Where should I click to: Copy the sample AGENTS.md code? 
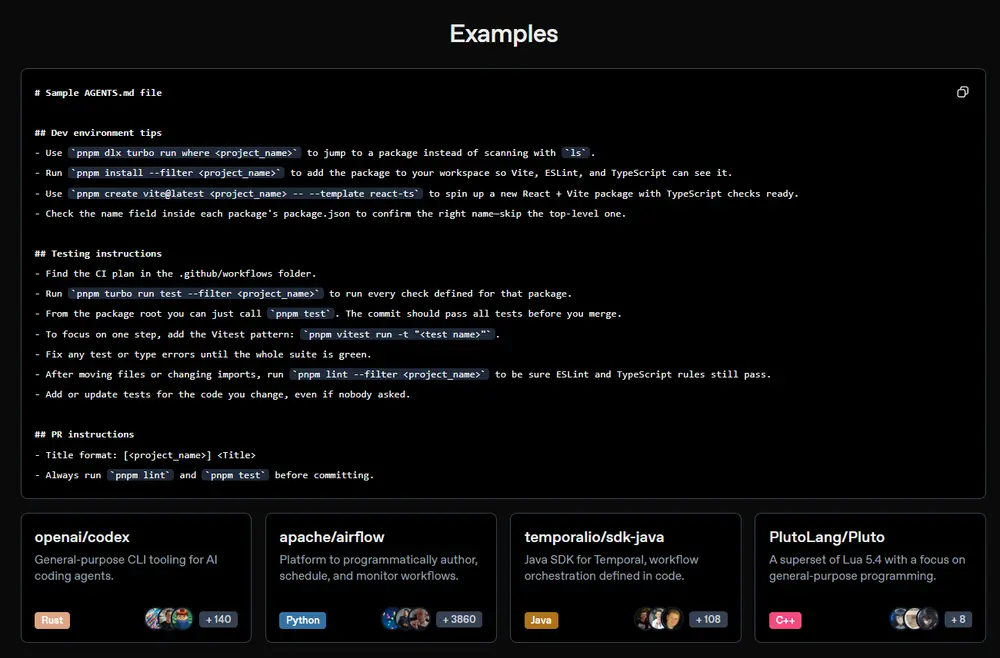pos(962,92)
